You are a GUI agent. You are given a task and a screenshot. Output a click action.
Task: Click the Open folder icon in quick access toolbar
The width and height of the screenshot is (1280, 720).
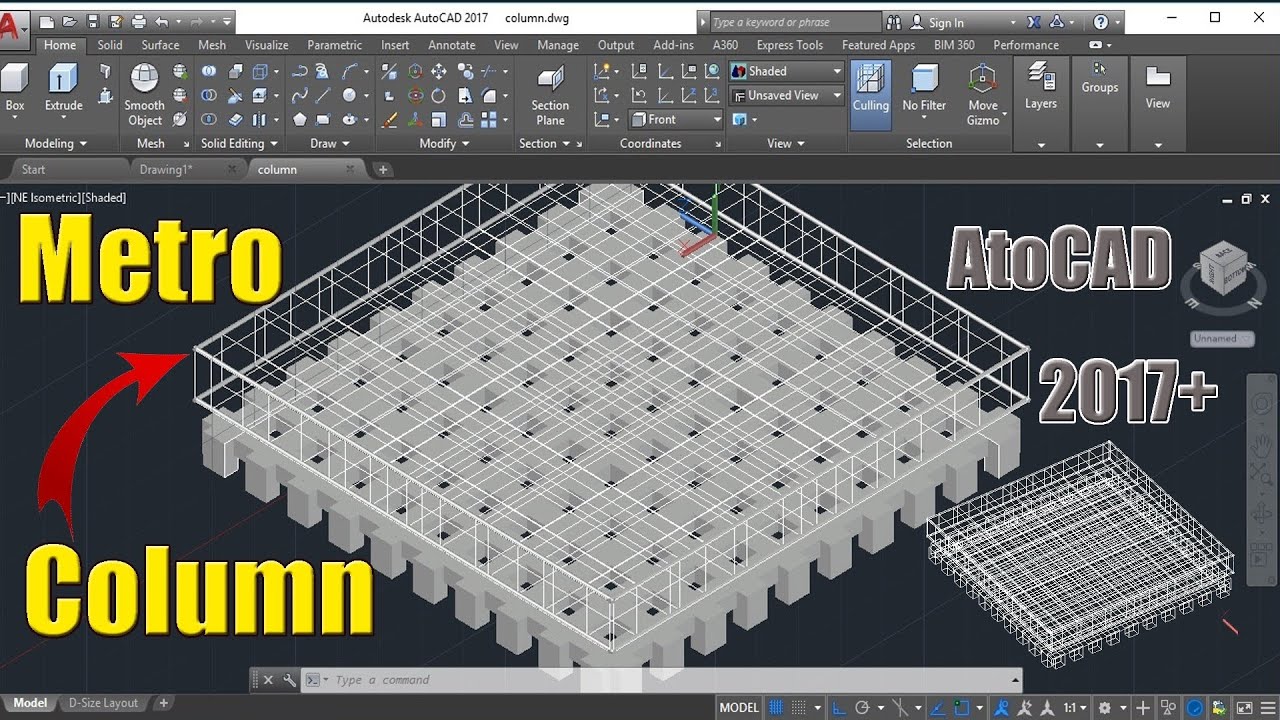click(x=69, y=21)
